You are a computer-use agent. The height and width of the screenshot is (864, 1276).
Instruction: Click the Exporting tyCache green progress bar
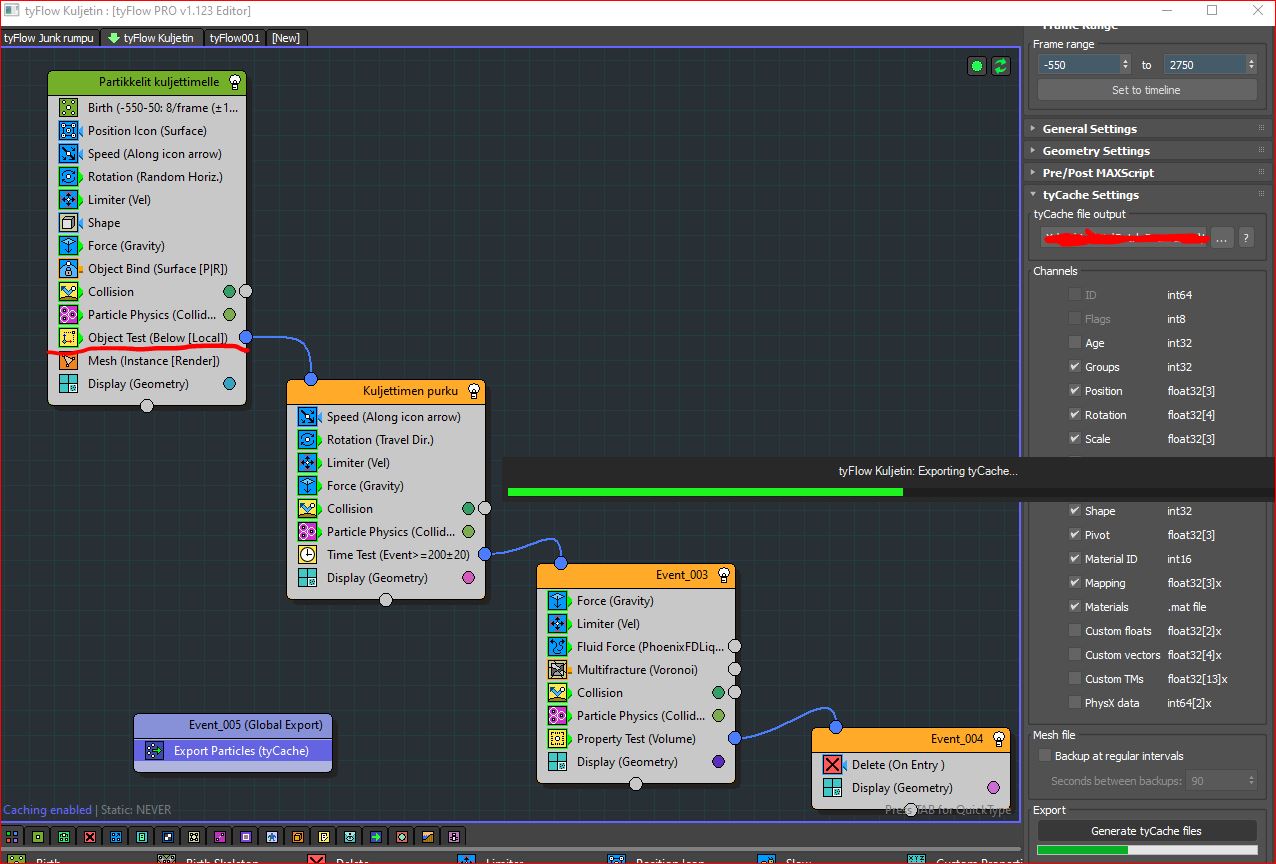705,491
